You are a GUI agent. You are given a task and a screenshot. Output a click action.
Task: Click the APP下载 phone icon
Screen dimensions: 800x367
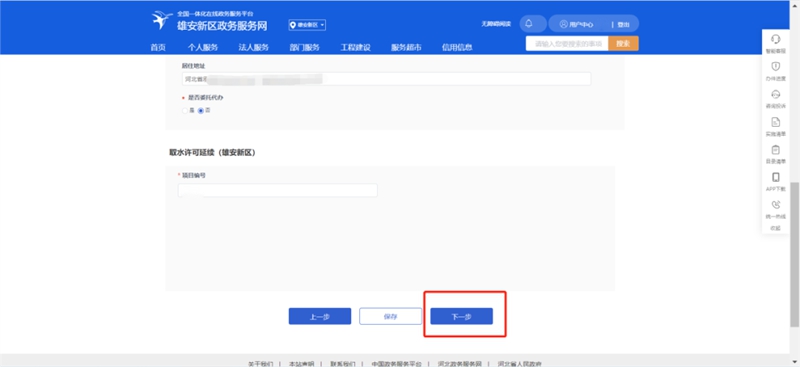tap(776, 177)
